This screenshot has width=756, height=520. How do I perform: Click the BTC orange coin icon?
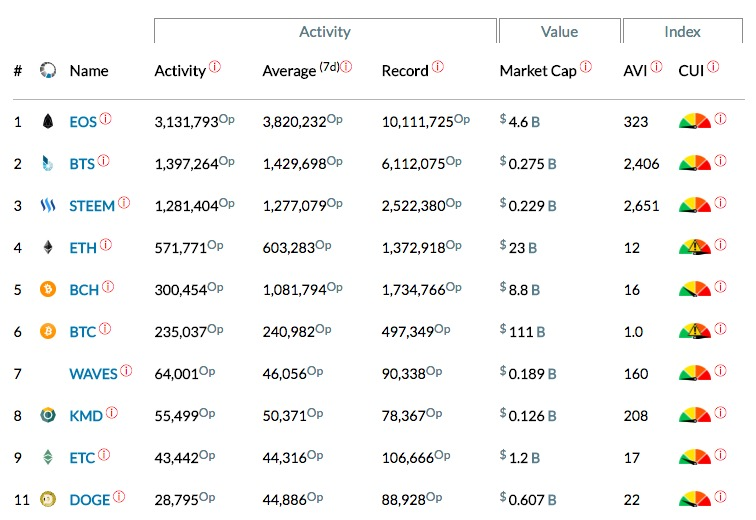pyautogui.click(x=48, y=331)
